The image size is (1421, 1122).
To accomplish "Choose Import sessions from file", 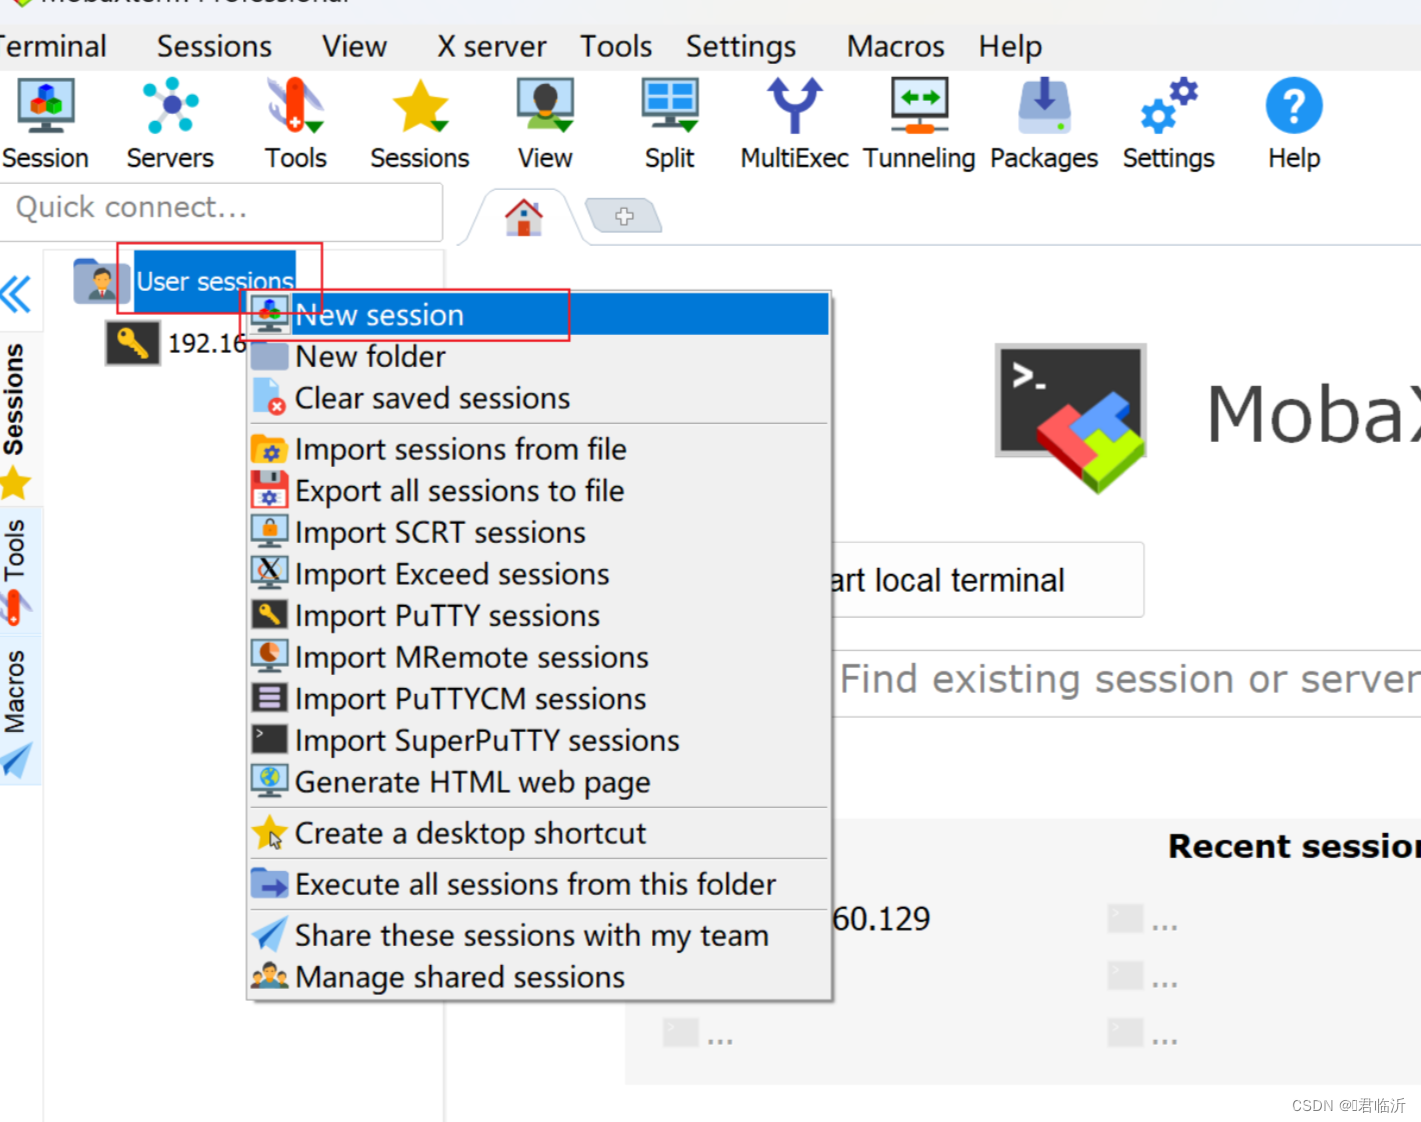I will [x=539, y=449].
